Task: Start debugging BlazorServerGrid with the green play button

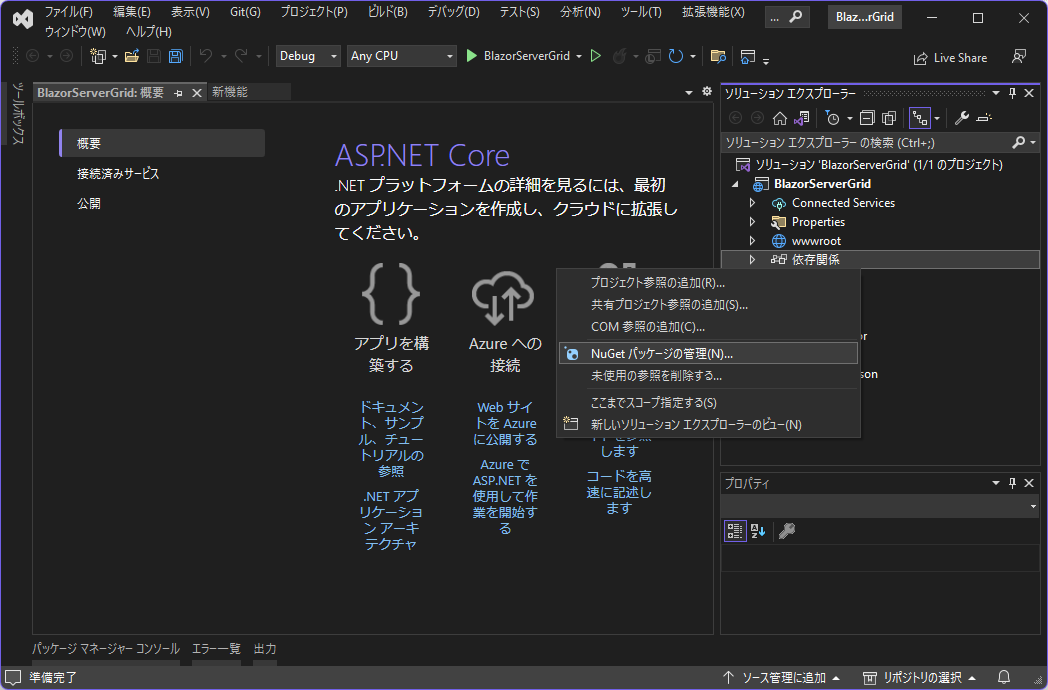Action: coord(471,56)
